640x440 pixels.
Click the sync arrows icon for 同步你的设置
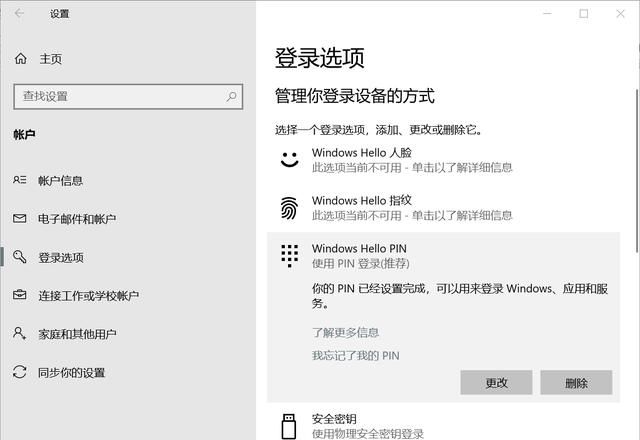pyautogui.click(x=20, y=372)
